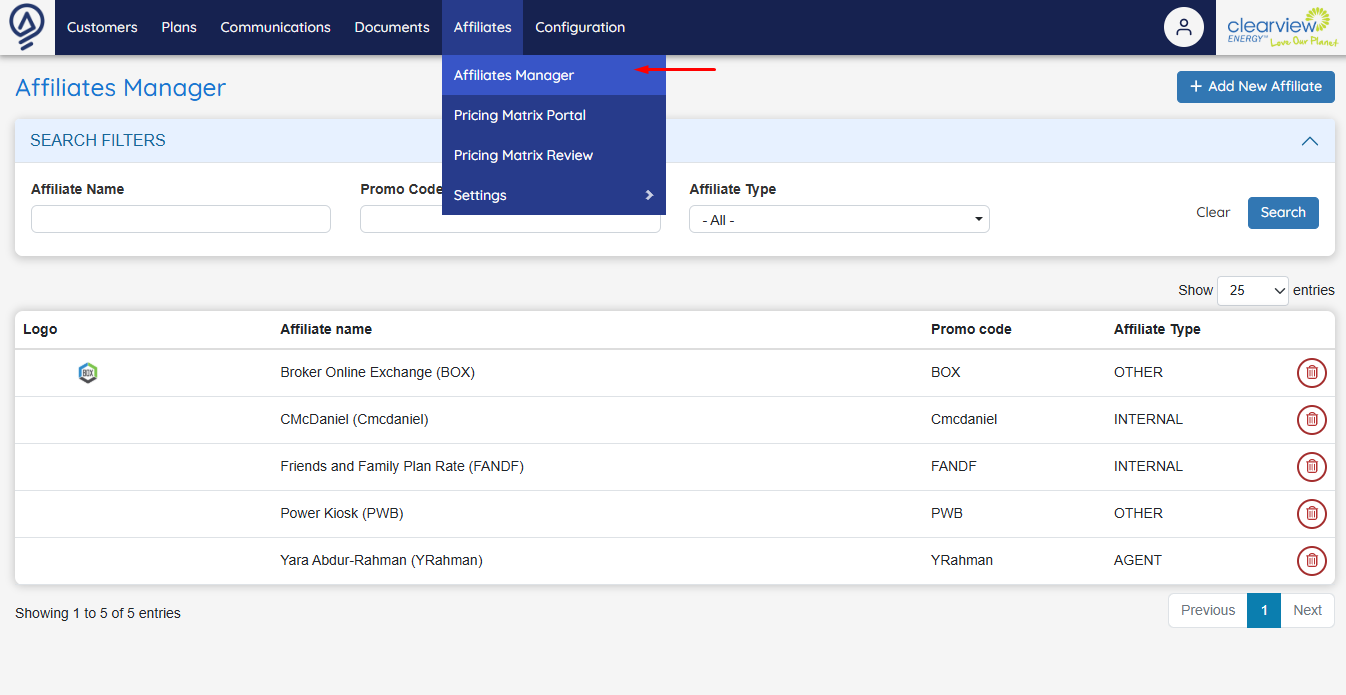The height and width of the screenshot is (695, 1346).
Task: Delete the Broker Online Exchange affiliate
Action: click(x=1312, y=373)
